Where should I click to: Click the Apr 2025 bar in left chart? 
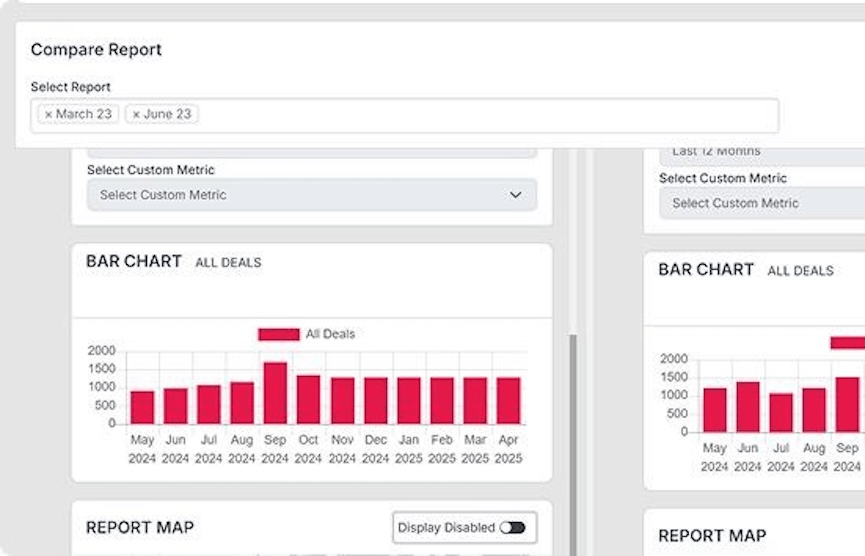[508, 400]
